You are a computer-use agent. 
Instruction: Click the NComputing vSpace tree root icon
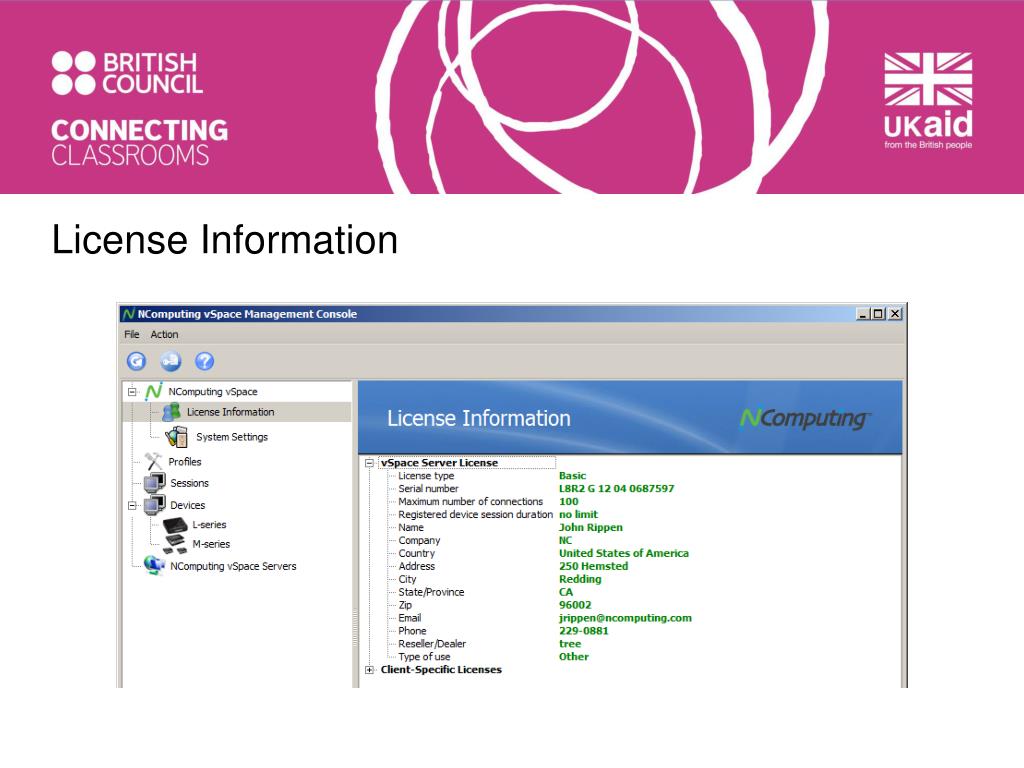click(154, 391)
